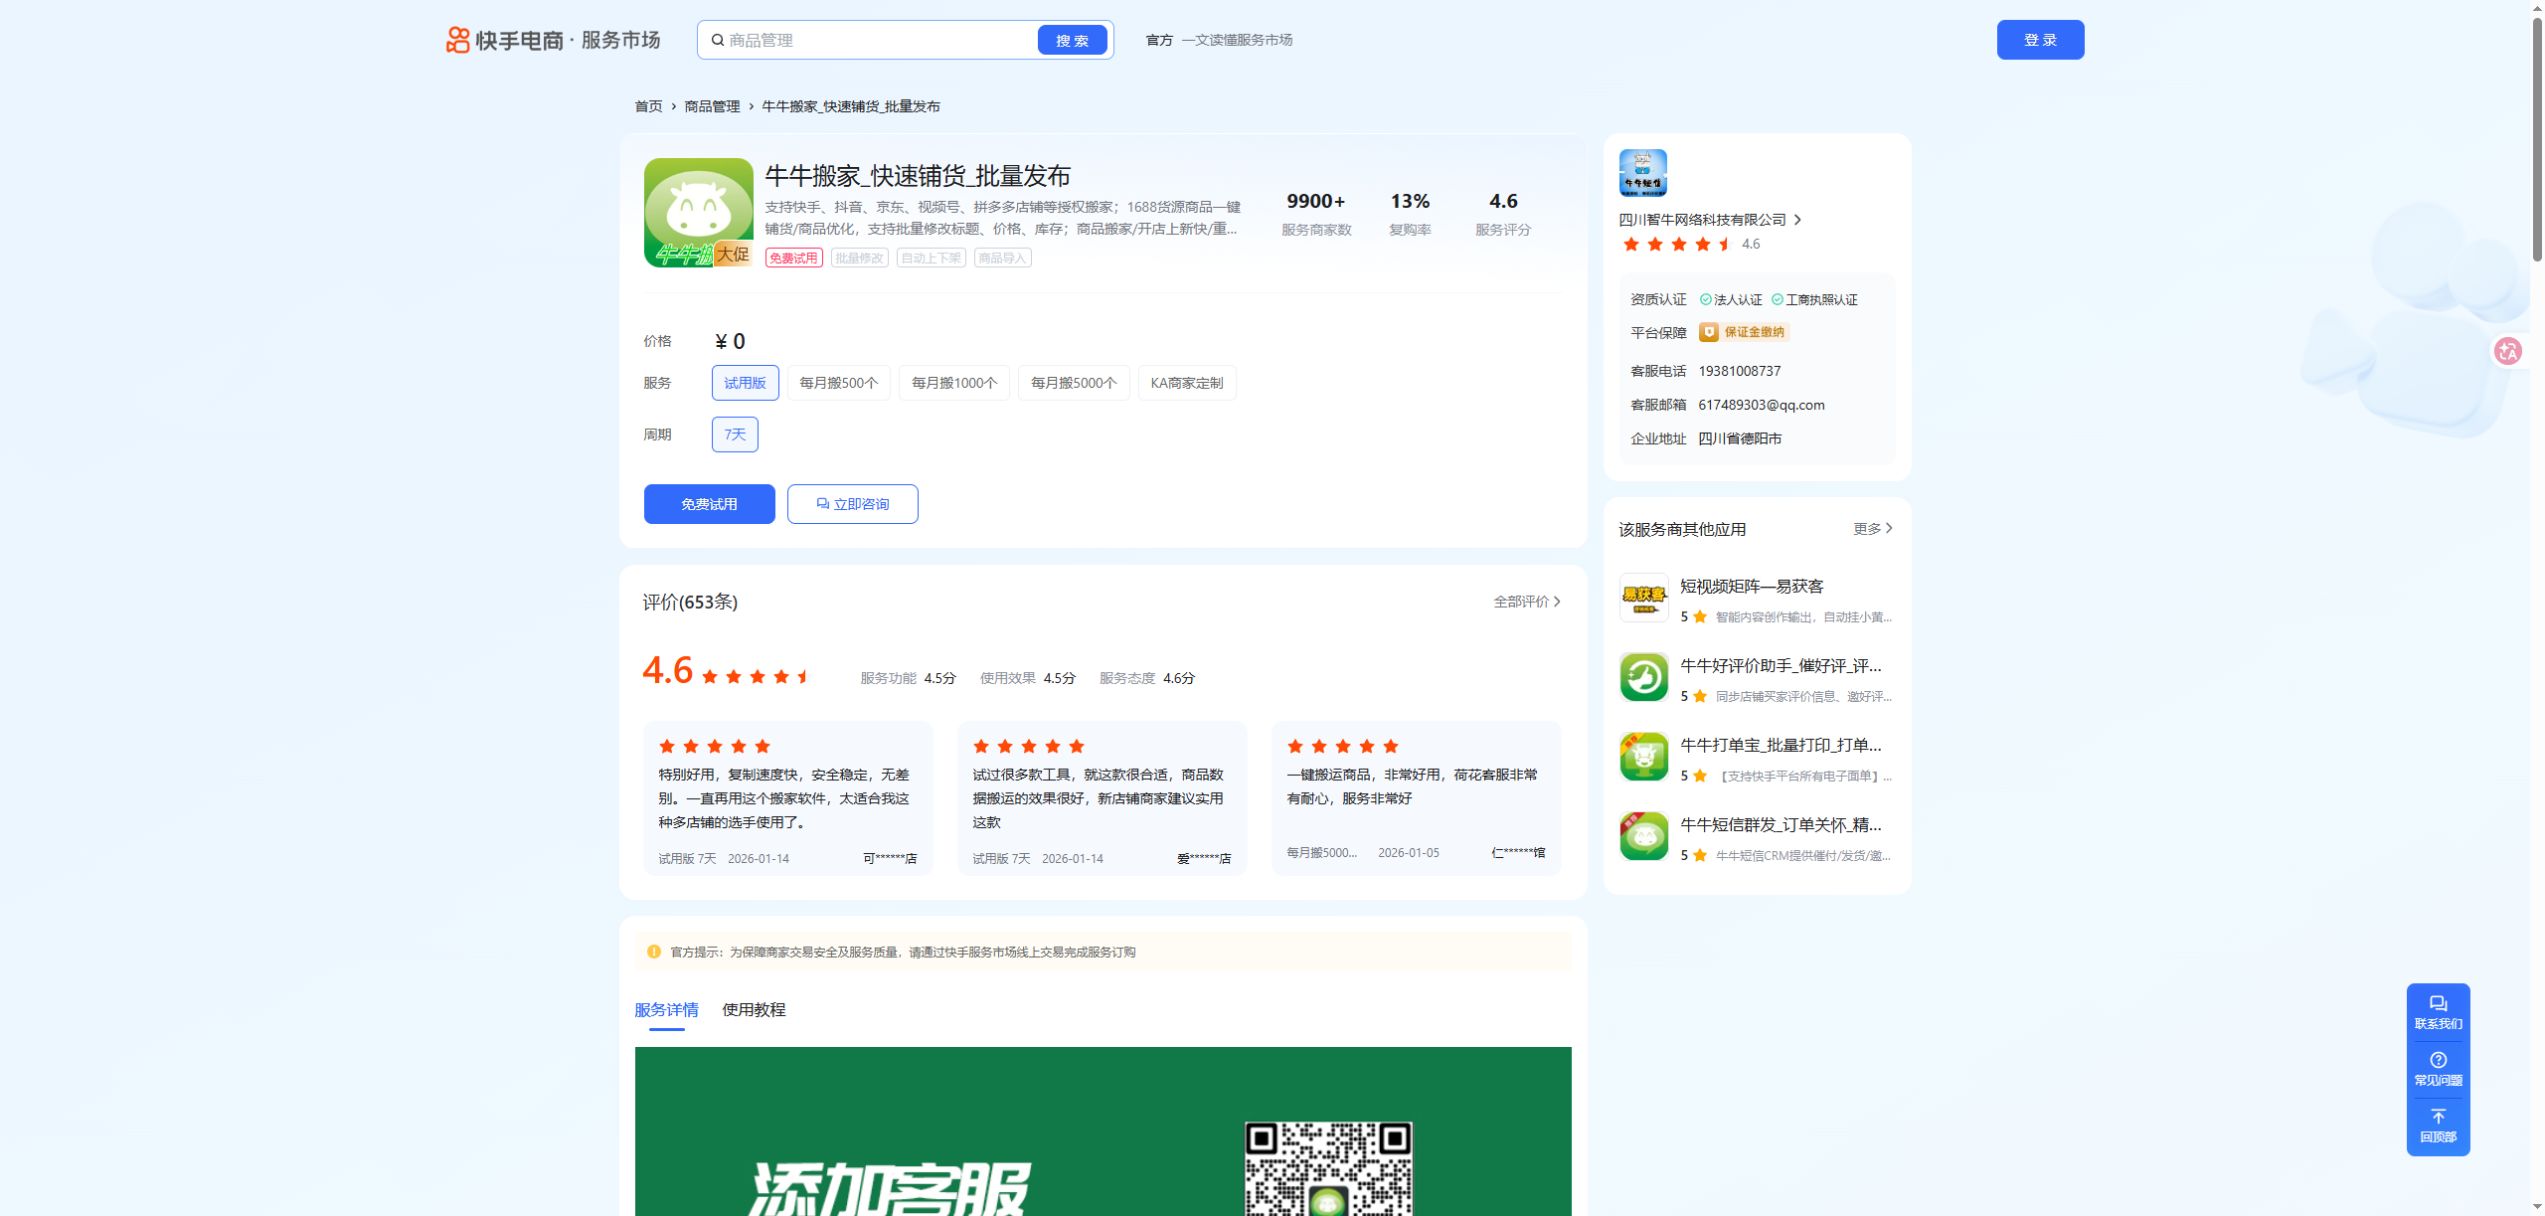This screenshot has height=1216, width=2545.
Task: Click the provider company logo image
Action: pyautogui.click(x=1642, y=173)
